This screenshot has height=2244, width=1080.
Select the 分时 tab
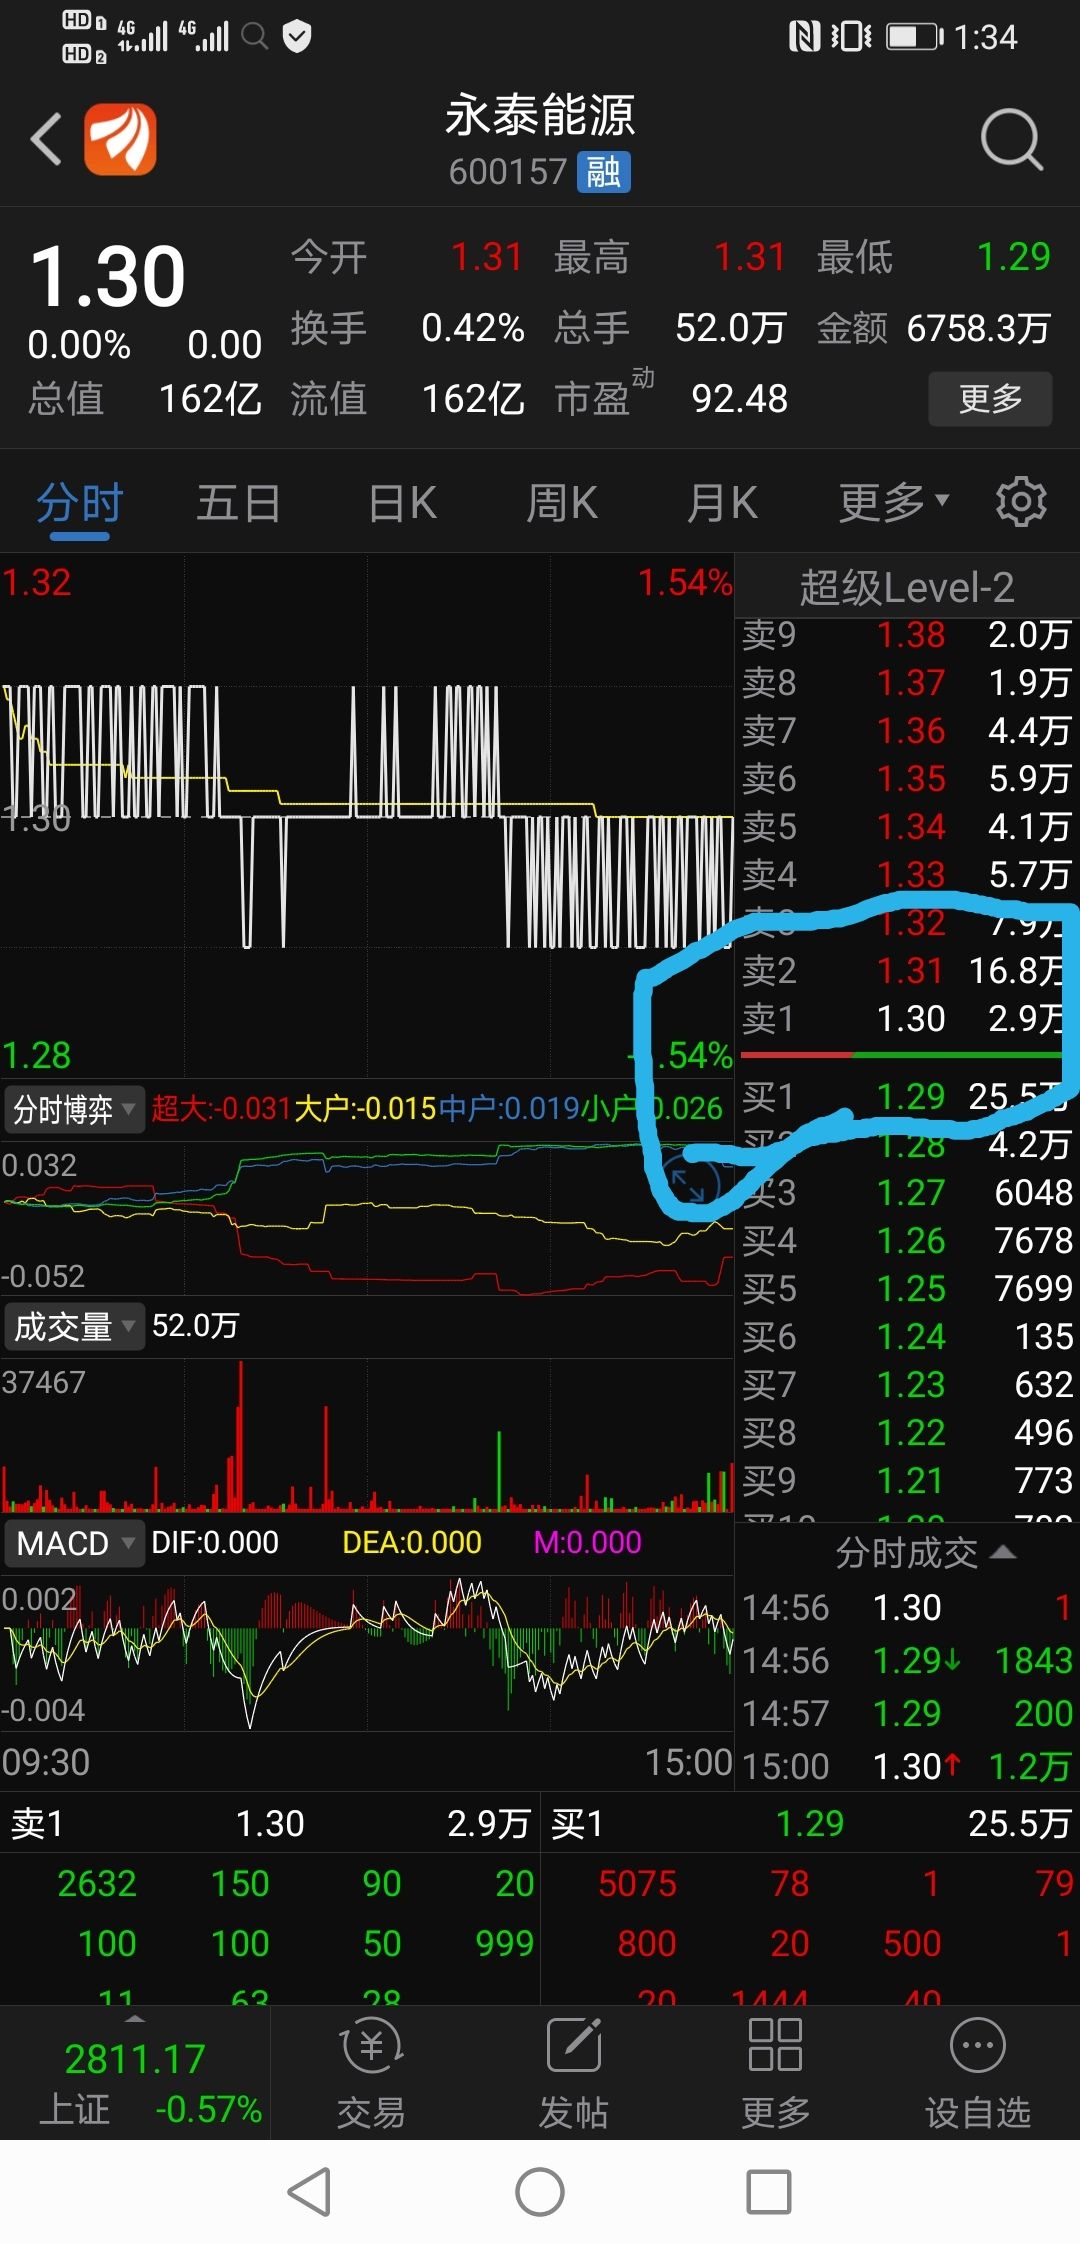[x=80, y=502]
